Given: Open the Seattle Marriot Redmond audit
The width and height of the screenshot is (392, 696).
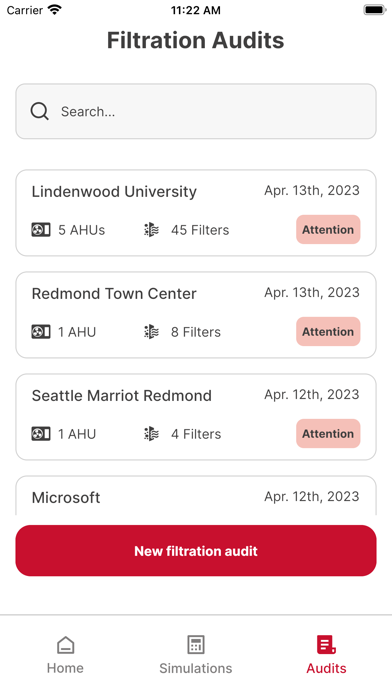Looking at the screenshot, I should (196, 417).
